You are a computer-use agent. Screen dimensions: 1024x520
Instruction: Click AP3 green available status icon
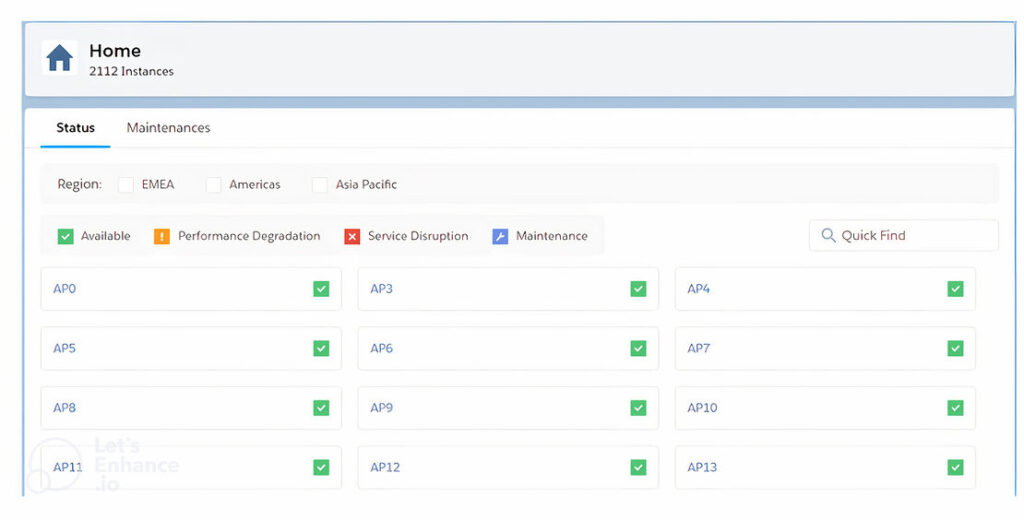[x=638, y=289]
